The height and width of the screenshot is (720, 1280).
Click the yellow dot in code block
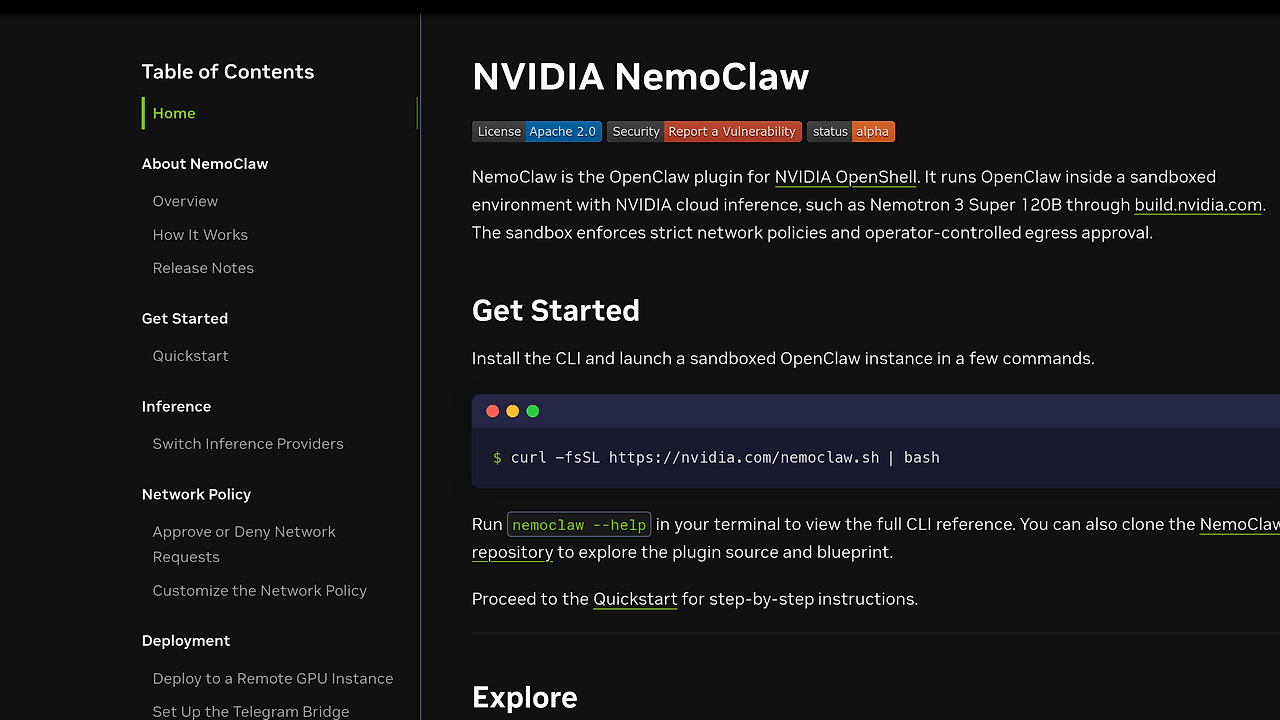point(513,411)
